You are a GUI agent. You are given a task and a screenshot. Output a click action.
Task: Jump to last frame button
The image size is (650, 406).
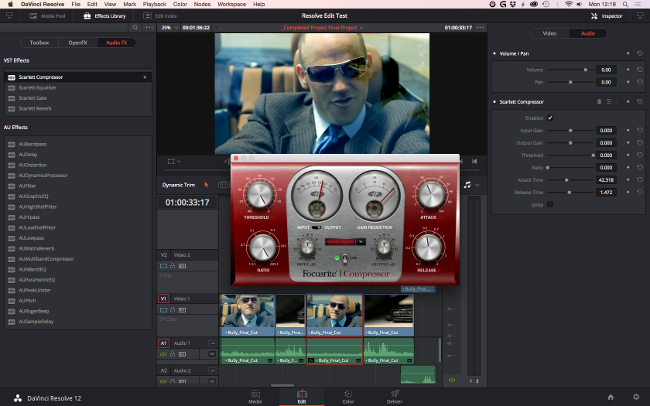click(474, 161)
